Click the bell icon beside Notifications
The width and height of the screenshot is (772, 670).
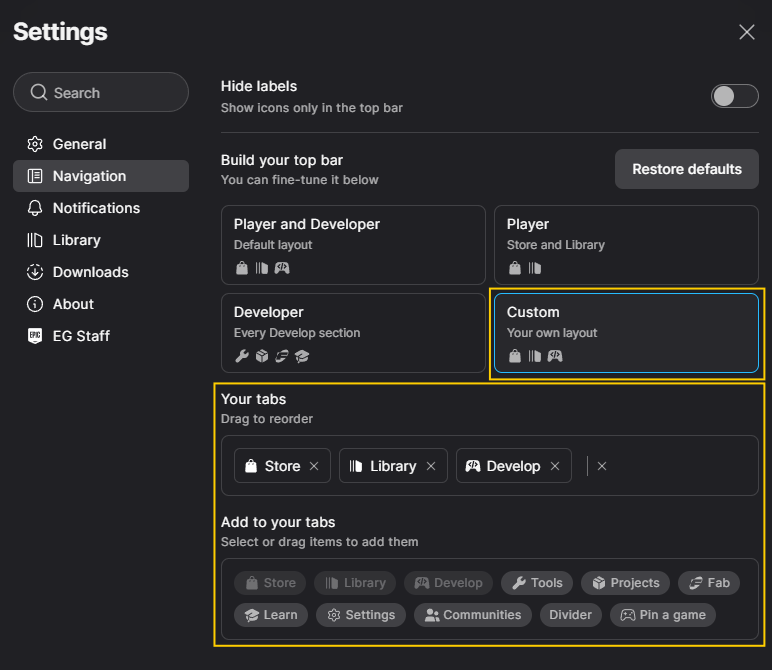pyautogui.click(x=35, y=208)
